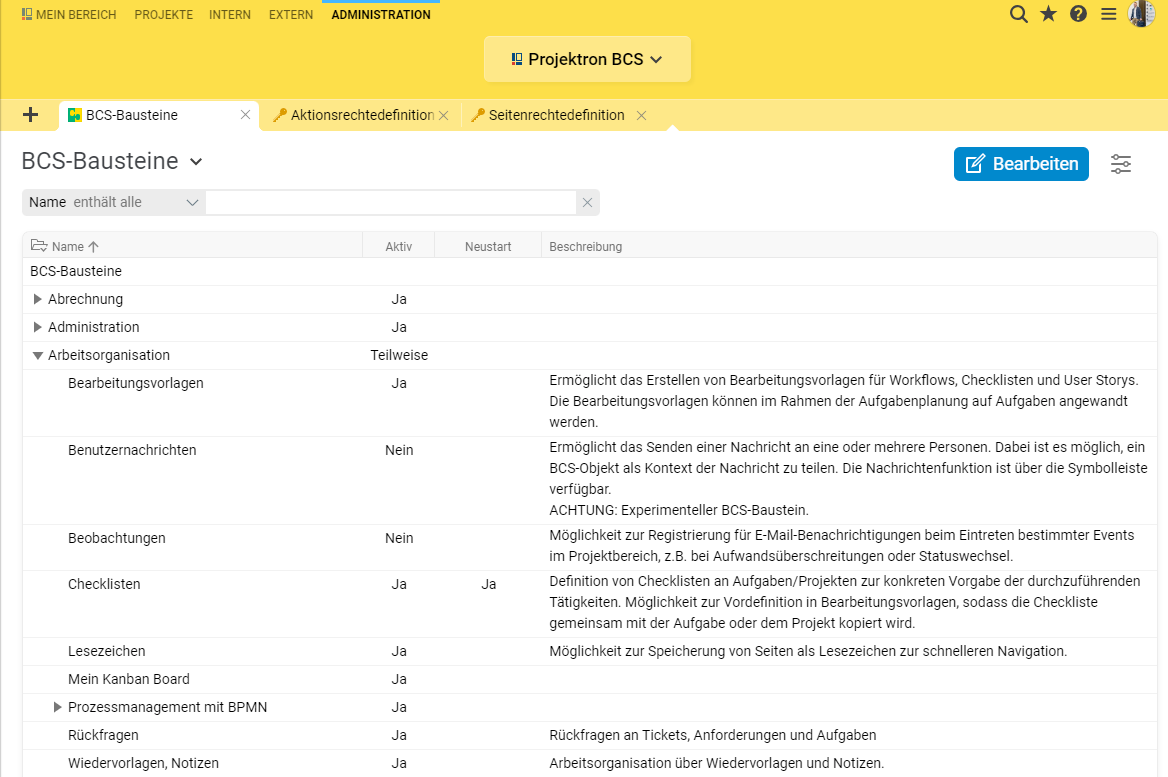Expand the Abrechnung tree node
1168x777 pixels.
(38, 299)
